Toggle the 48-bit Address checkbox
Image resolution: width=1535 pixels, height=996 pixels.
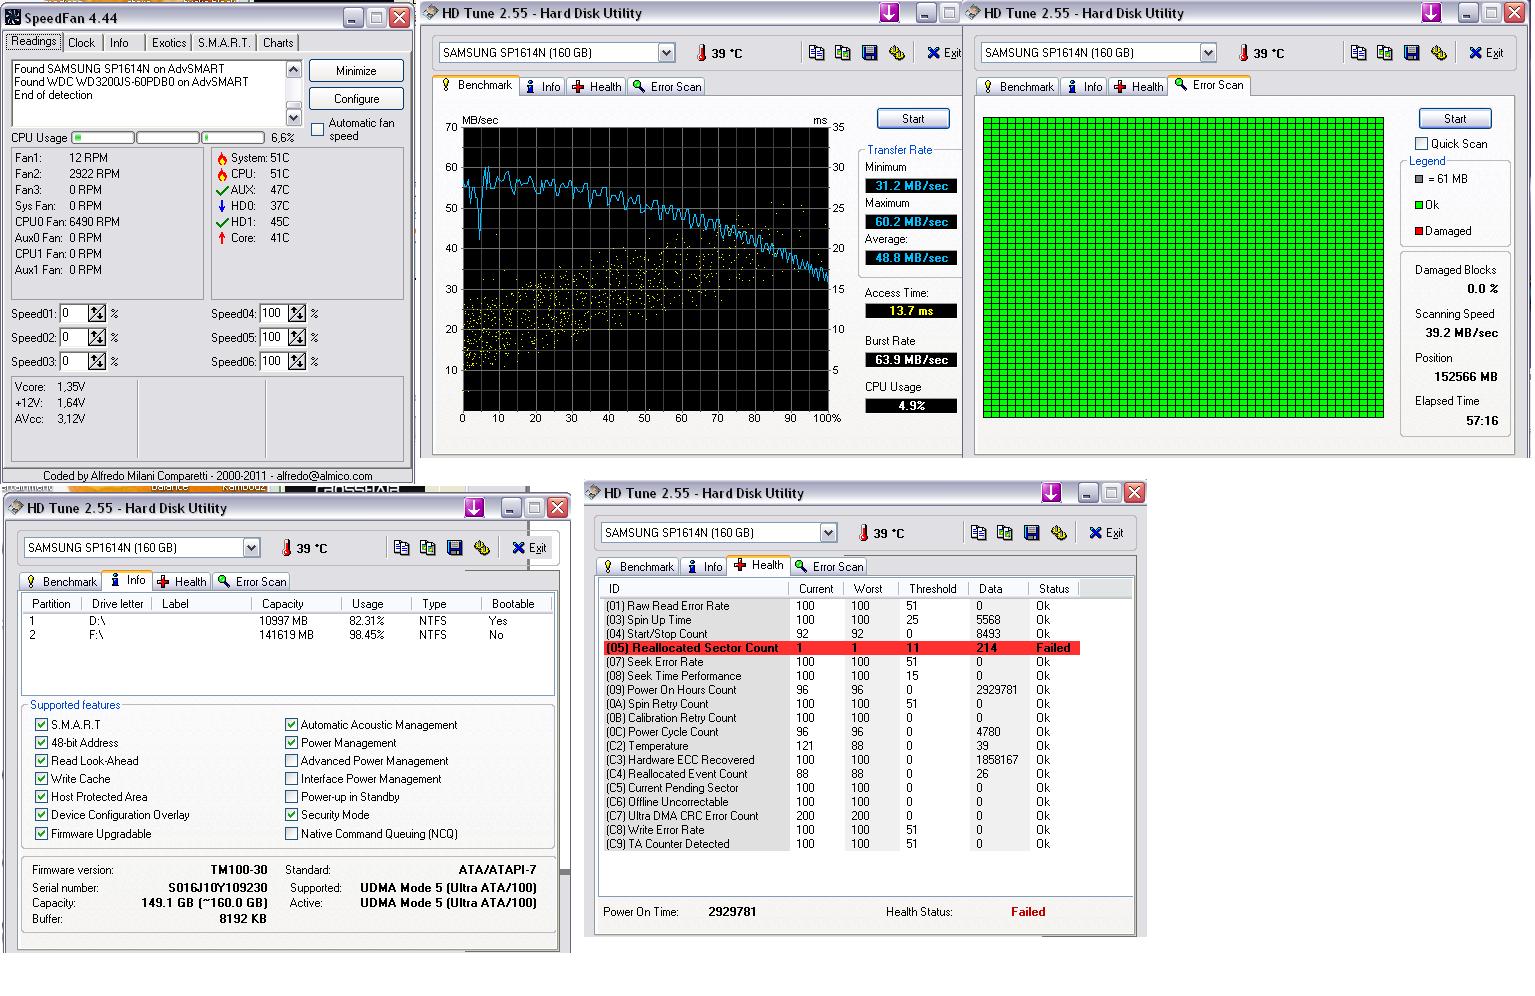[x=41, y=743]
